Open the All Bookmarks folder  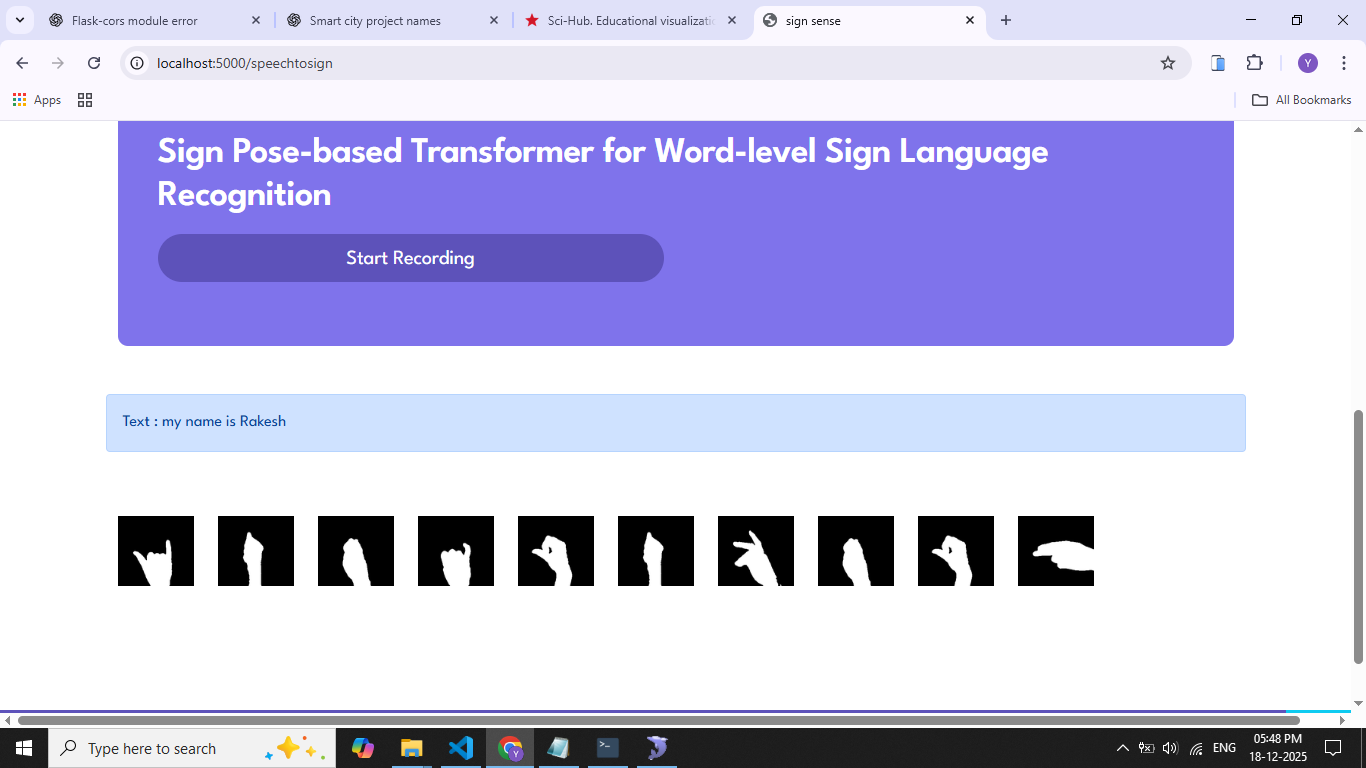tap(1301, 100)
